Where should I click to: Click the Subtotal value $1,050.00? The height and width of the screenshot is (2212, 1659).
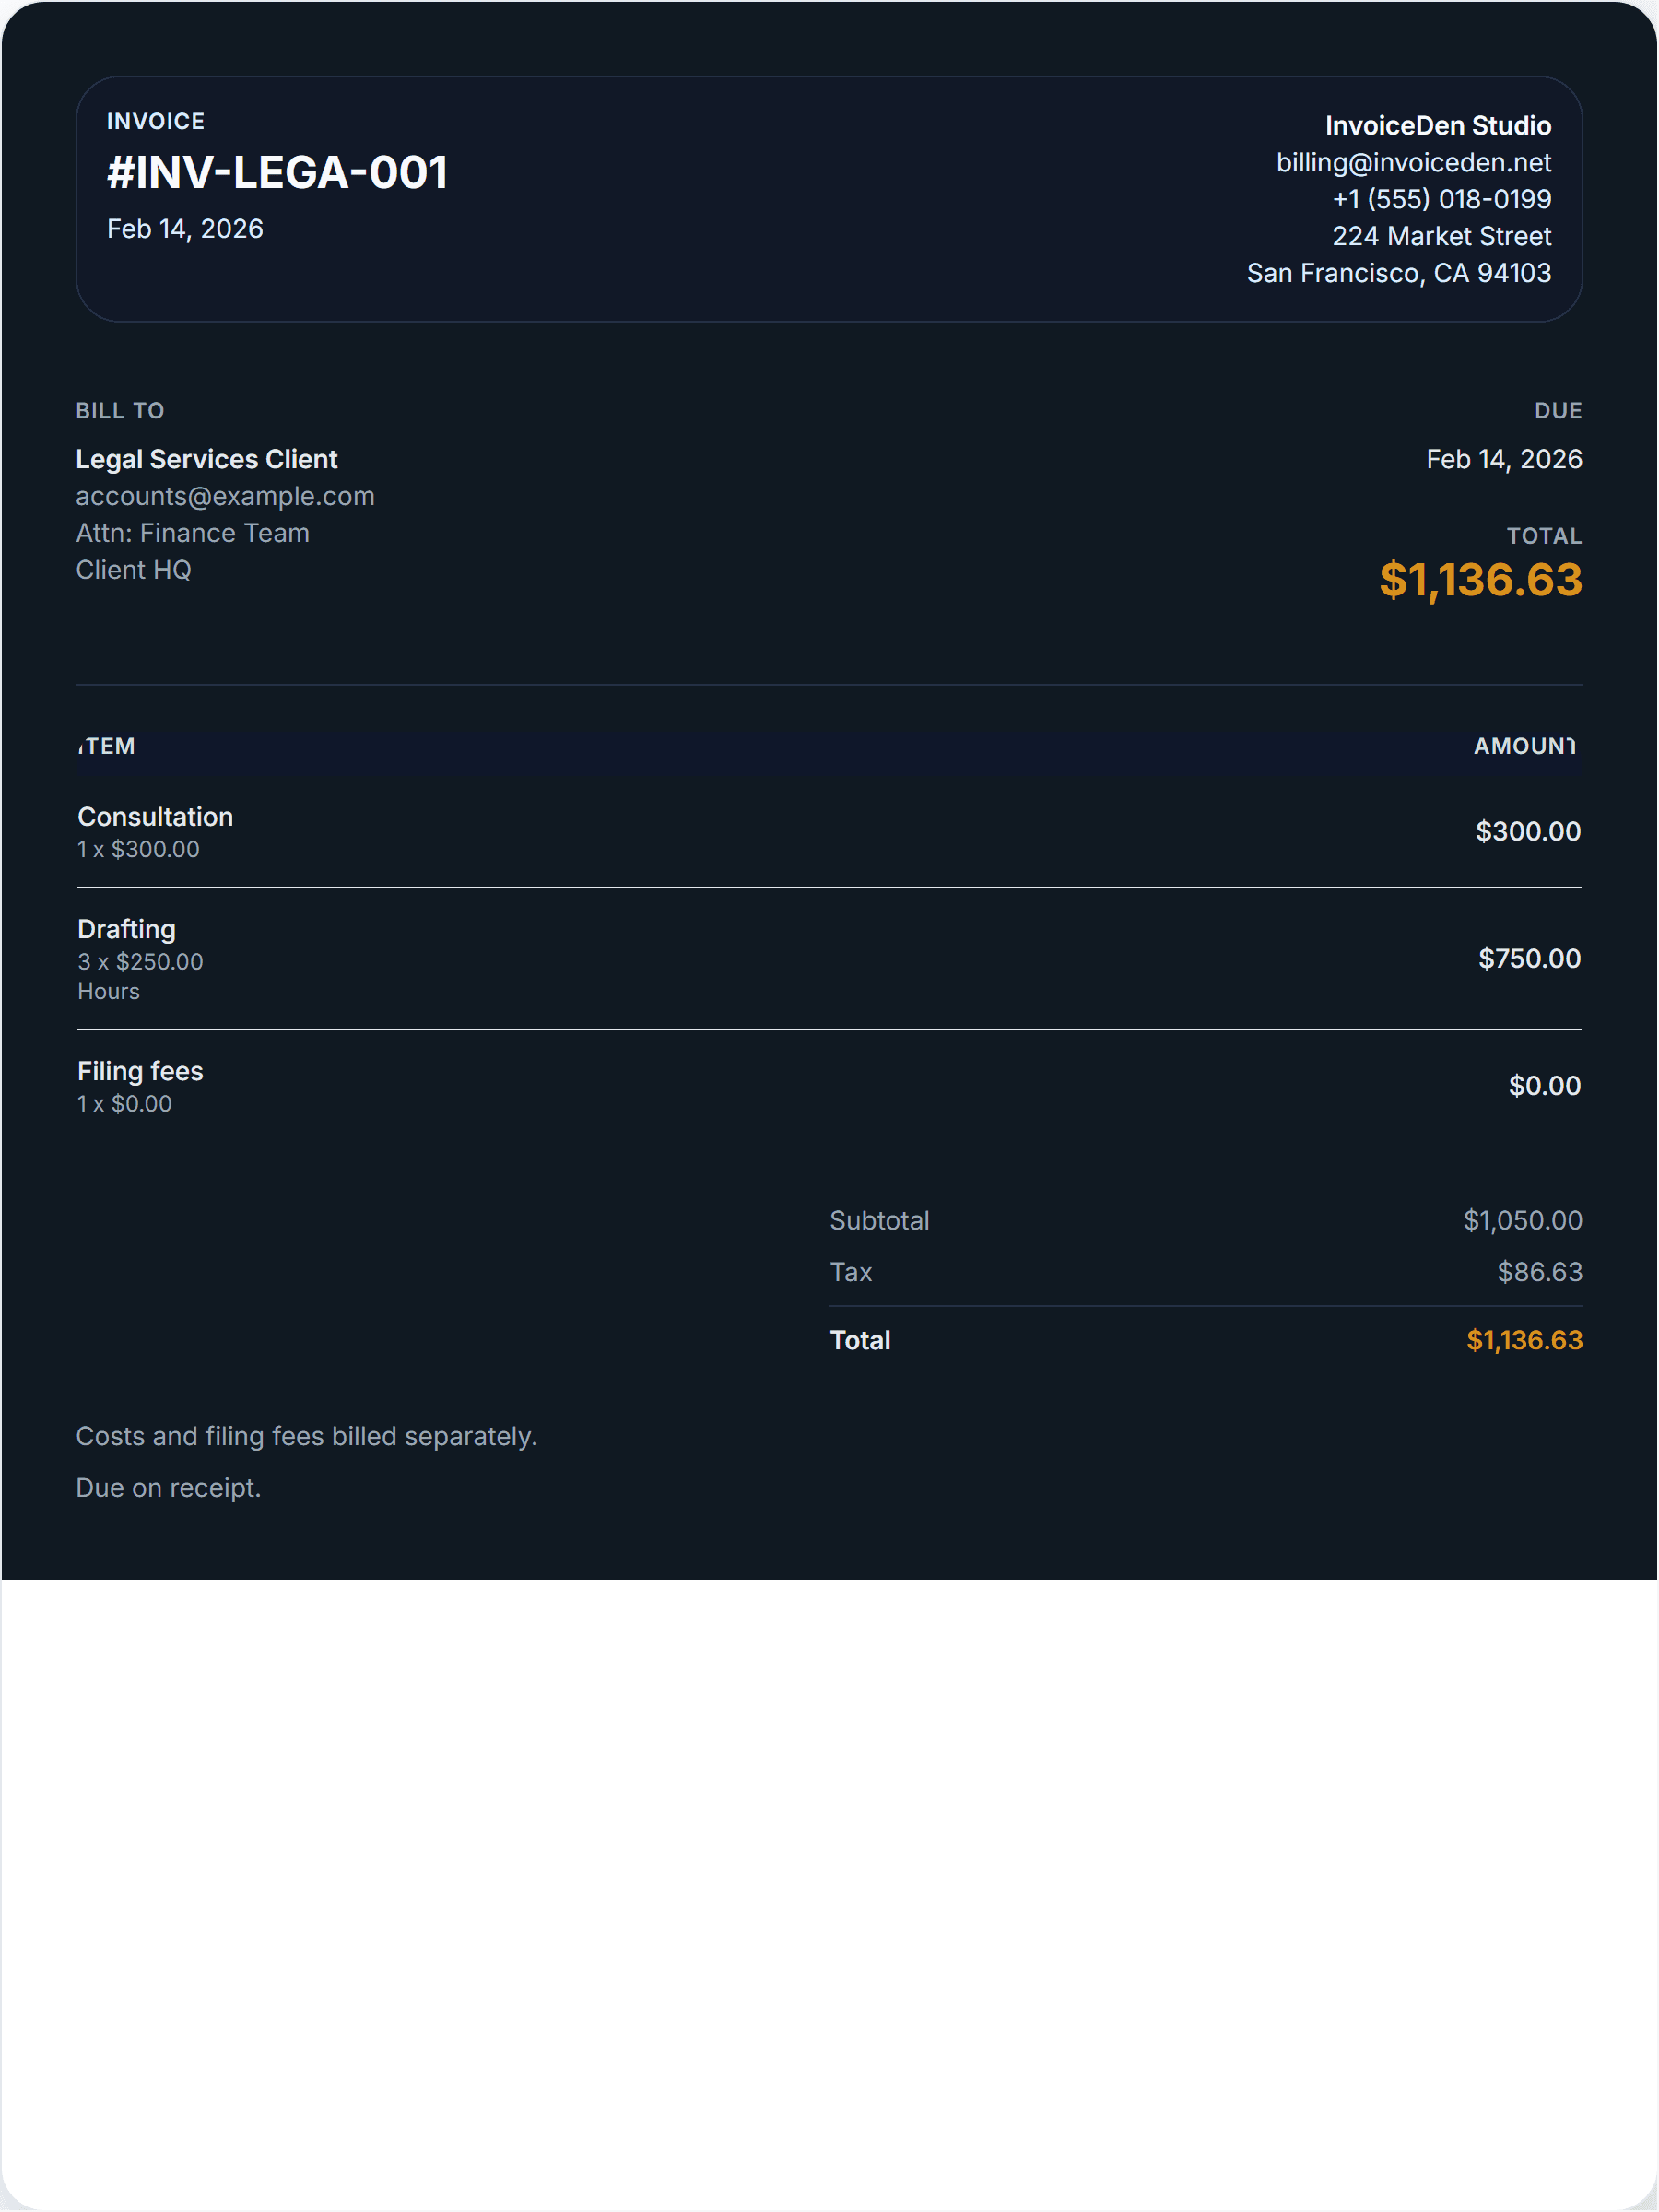(1522, 1220)
